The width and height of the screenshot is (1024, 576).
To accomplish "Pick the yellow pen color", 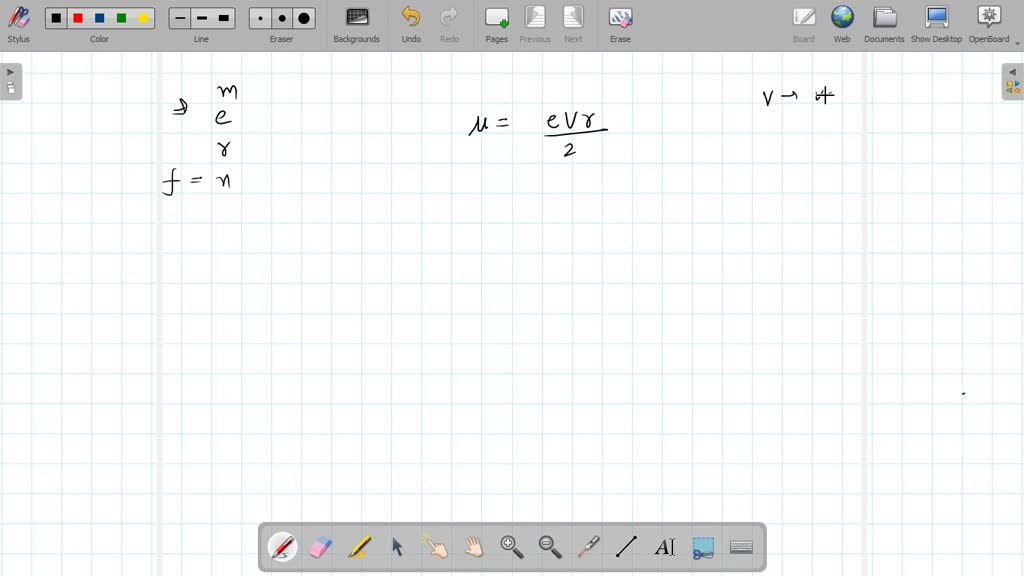I will point(143,18).
